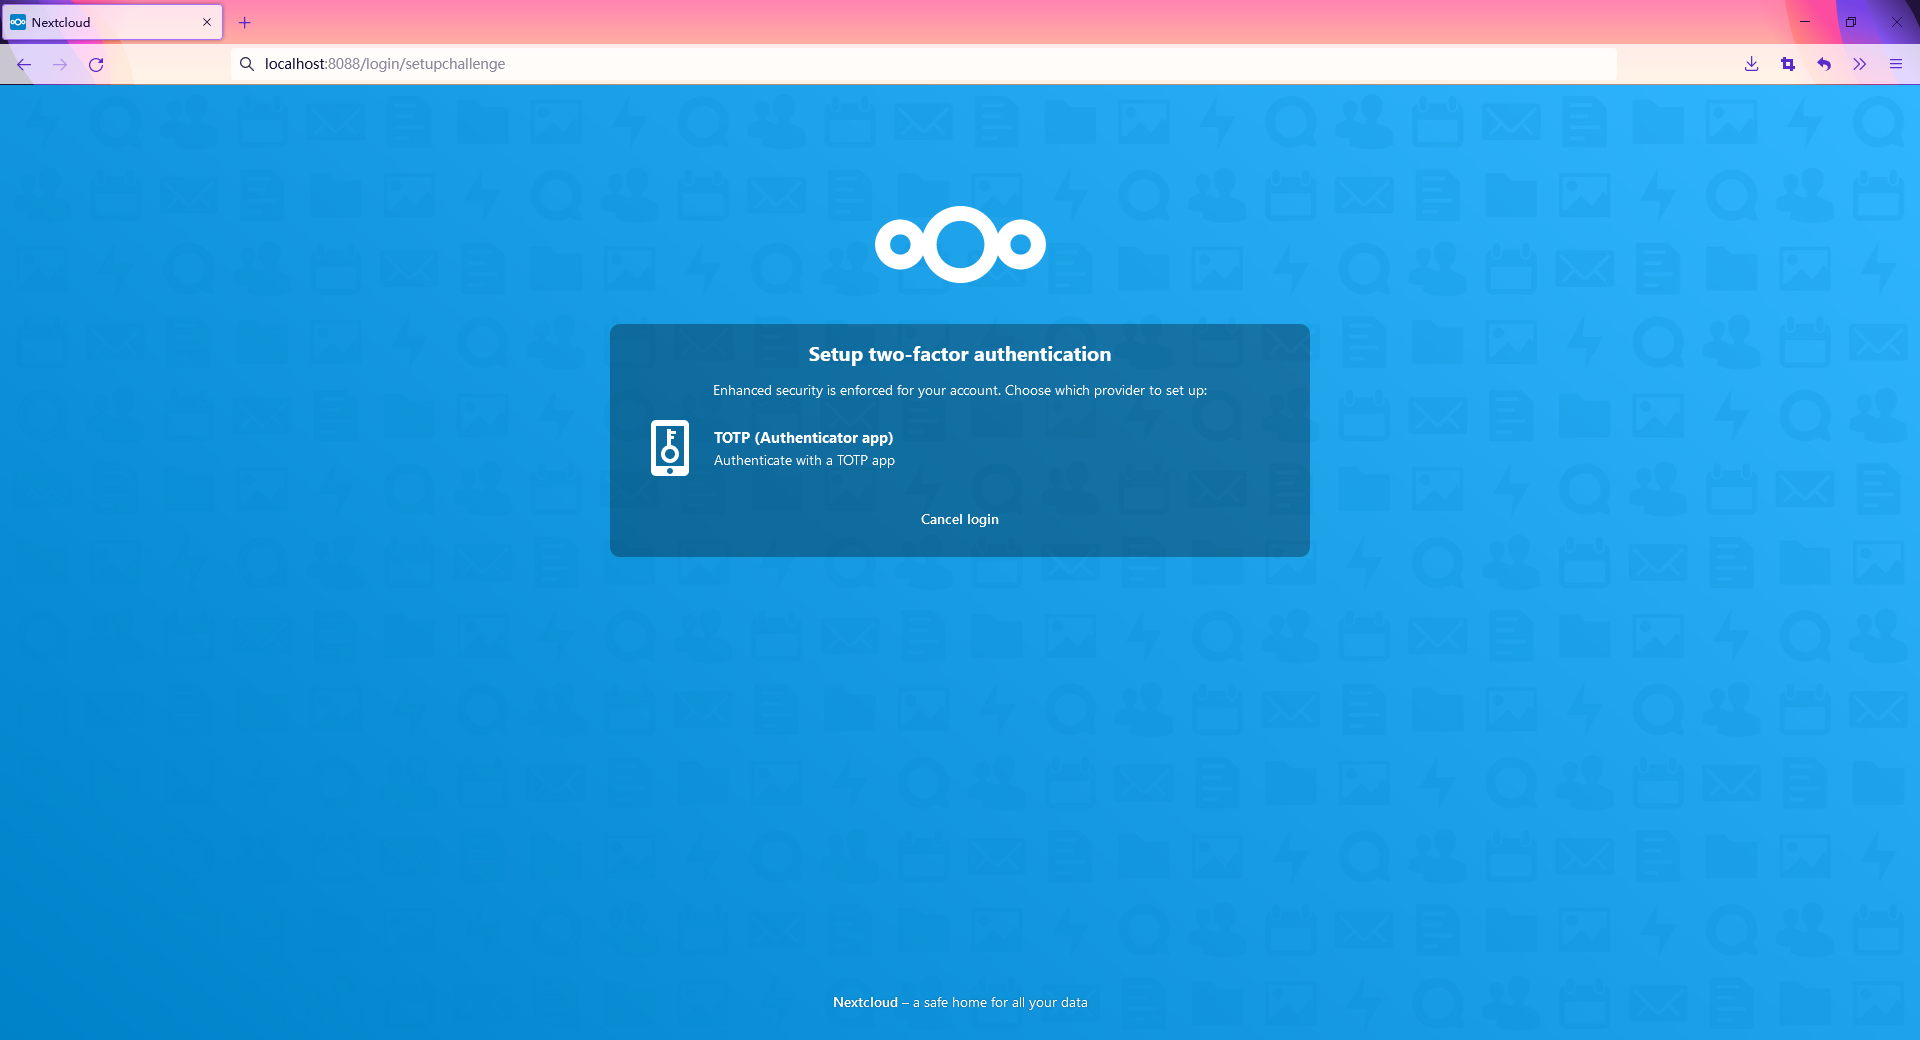Click the 'Enhanced security is enforced' text
This screenshot has height=1040, width=1920.
click(960, 390)
